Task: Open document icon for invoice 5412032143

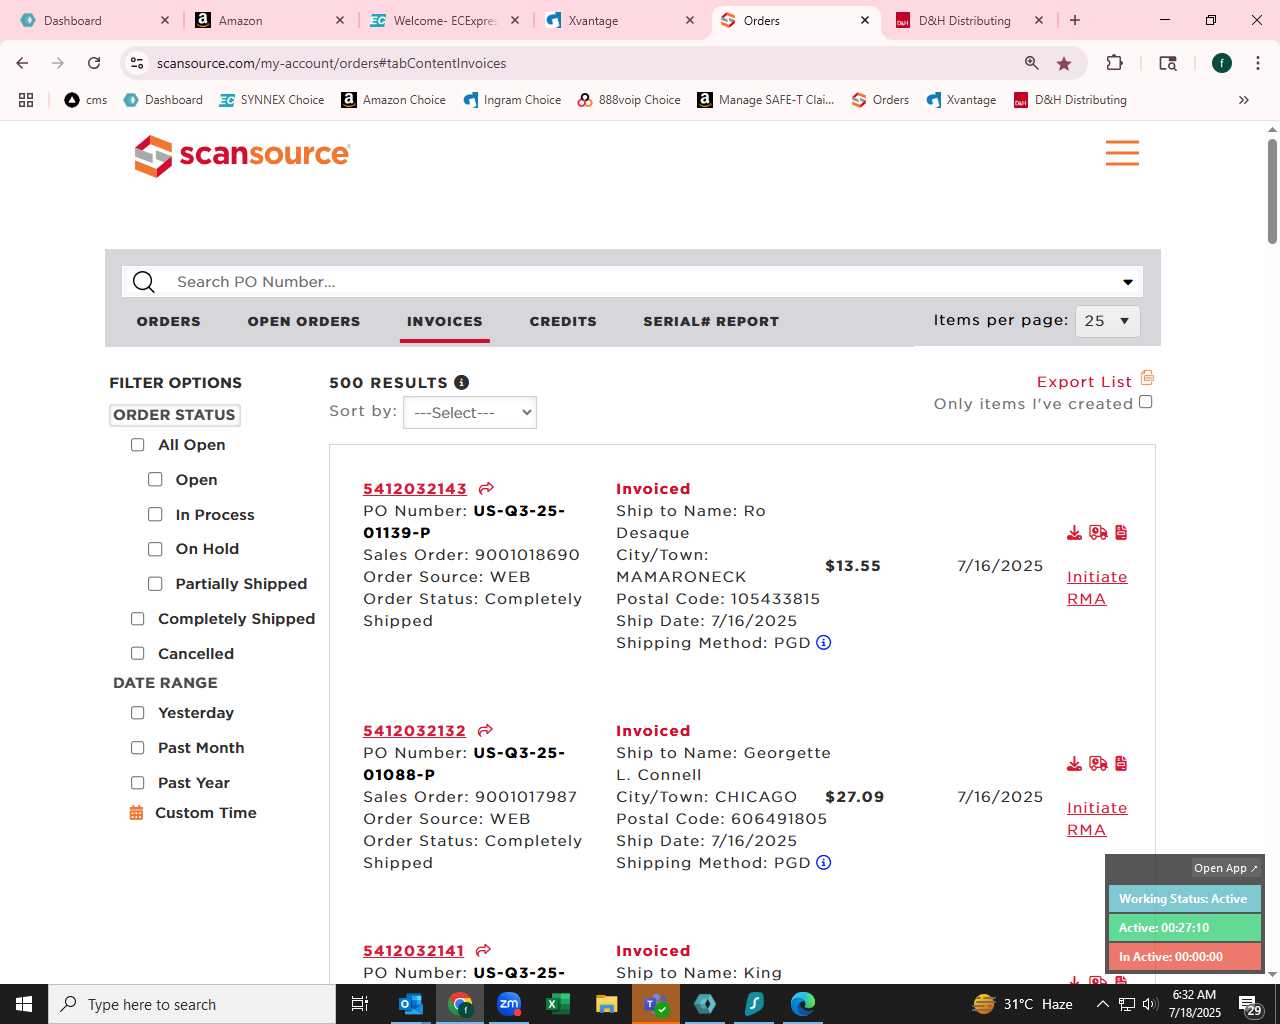Action: [x=1121, y=533]
